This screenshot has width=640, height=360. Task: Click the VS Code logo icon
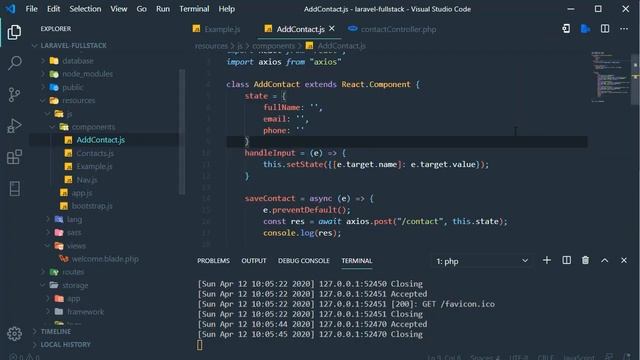click(x=10, y=9)
